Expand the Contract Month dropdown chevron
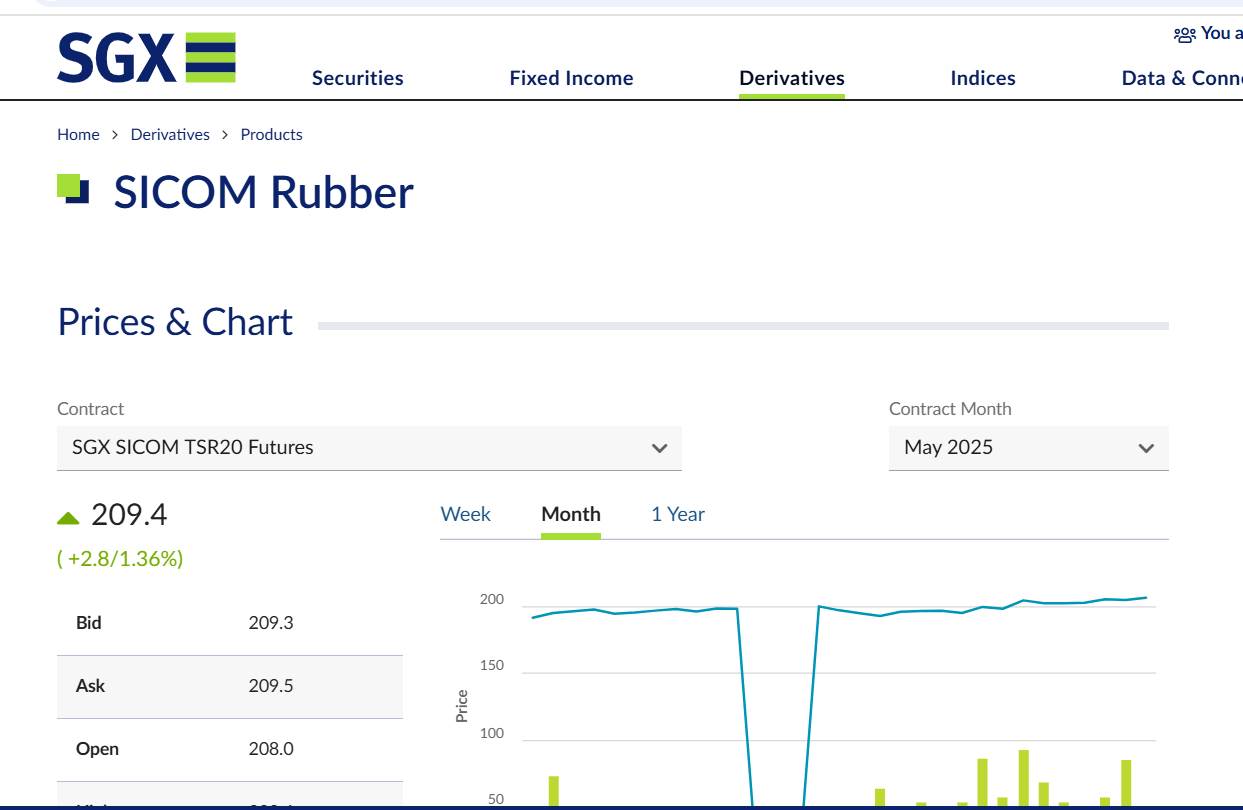 tap(1146, 448)
